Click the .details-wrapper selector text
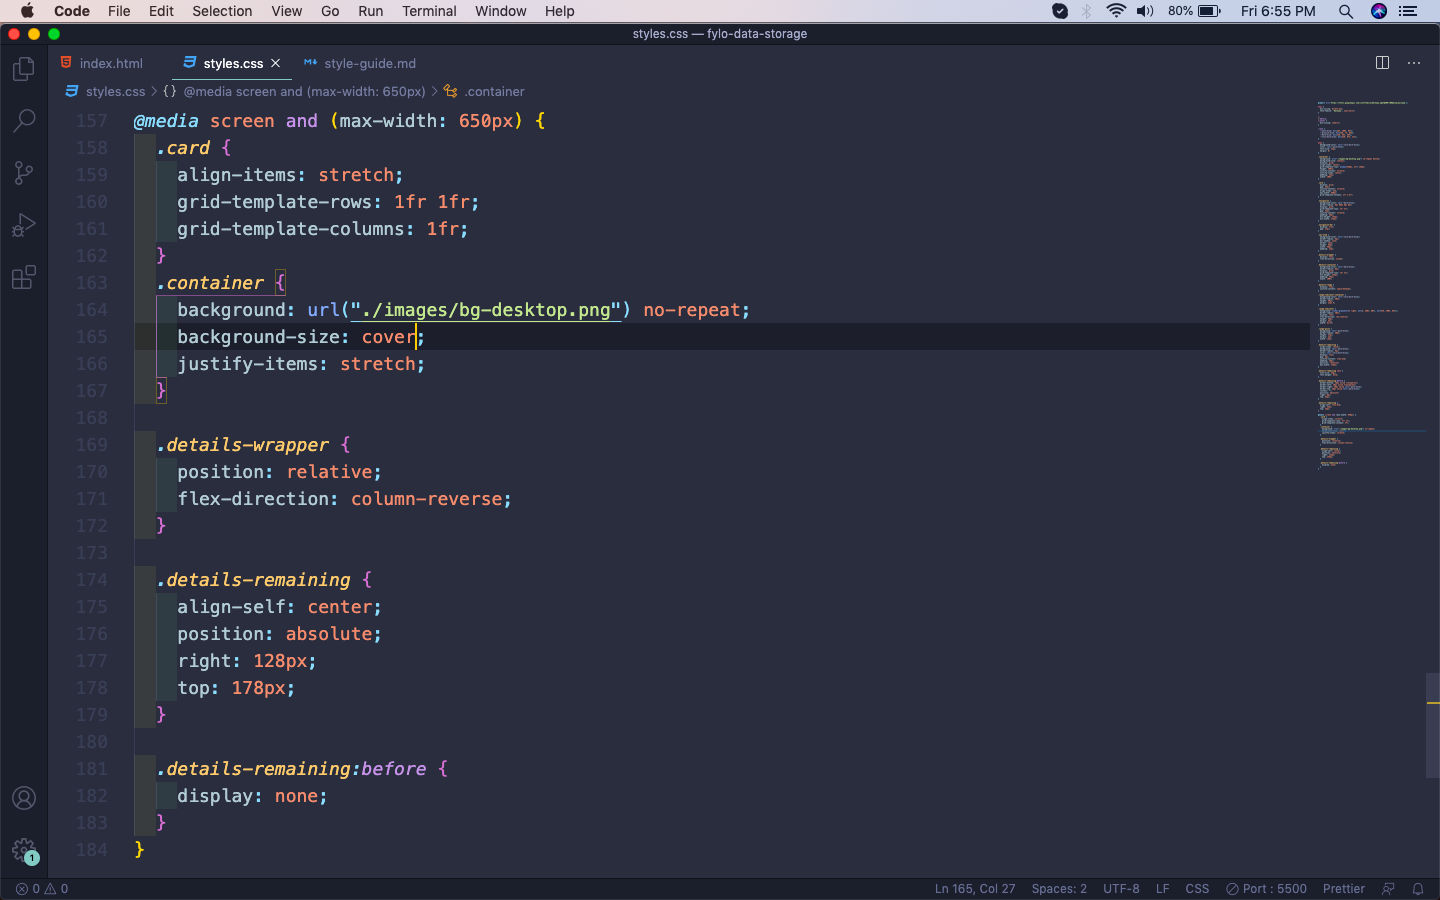The height and width of the screenshot is (900, 1440). click(243, 444)
